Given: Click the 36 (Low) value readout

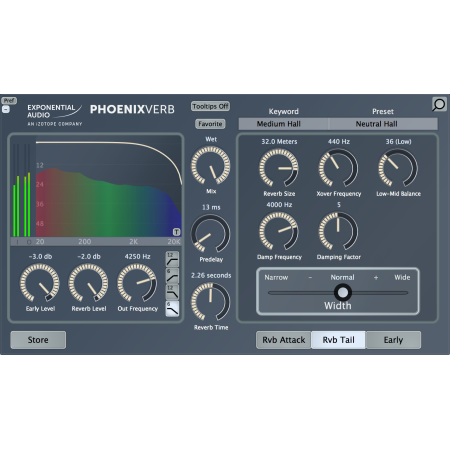Looking at the screenshot, I should coord(398,142).
